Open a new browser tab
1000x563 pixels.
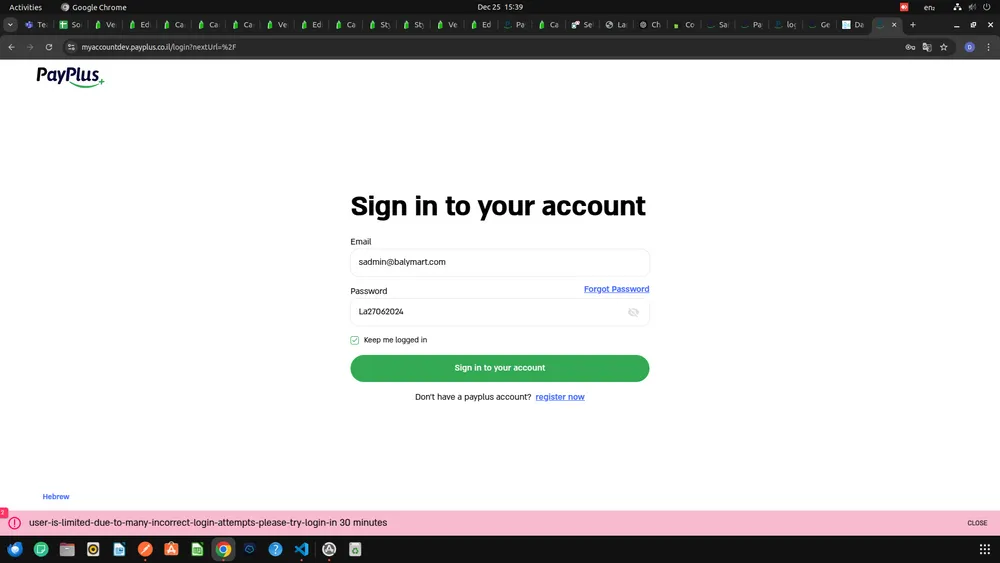912,25
